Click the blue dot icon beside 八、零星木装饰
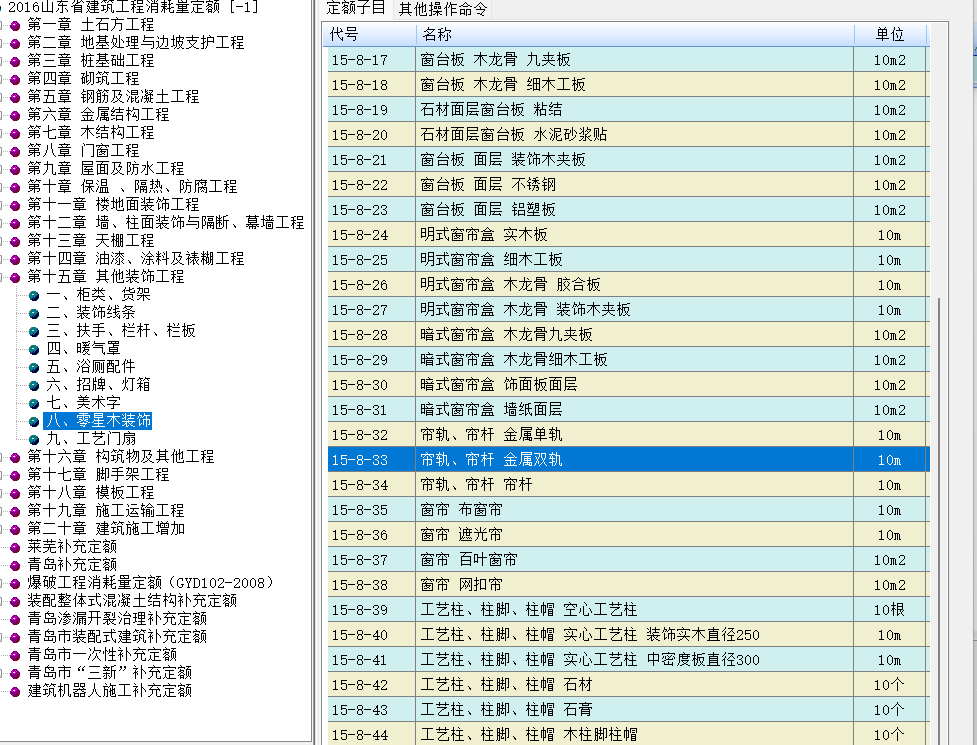The height and width of the screenshot is (745, 977). point(34,421)
